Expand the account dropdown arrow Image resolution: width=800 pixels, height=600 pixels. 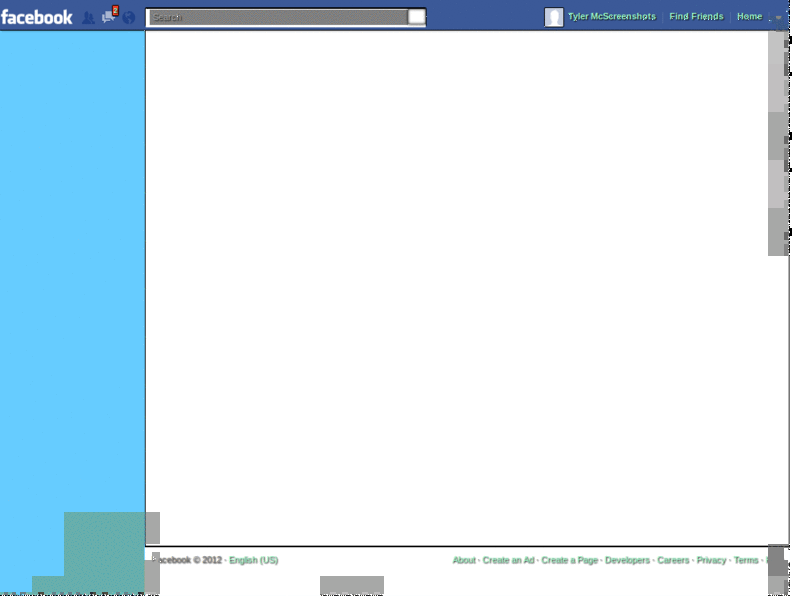click(x=779, y=17)
